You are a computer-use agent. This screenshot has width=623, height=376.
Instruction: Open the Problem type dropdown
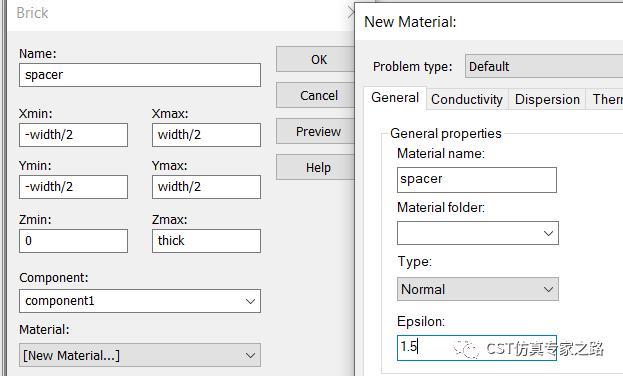click(x=544, y=66)
